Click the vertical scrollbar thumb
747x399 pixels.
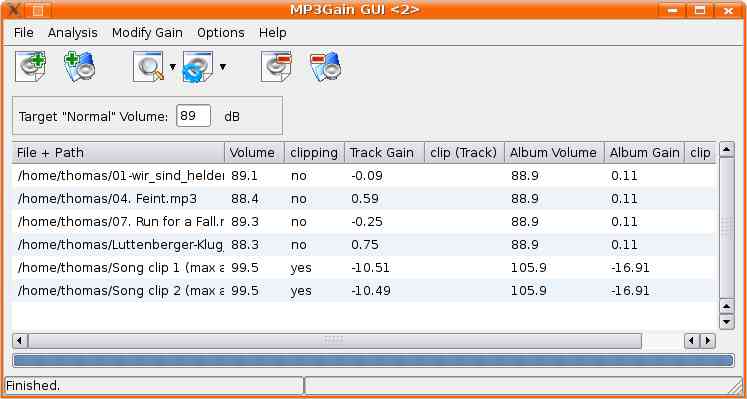pos(726,228)
